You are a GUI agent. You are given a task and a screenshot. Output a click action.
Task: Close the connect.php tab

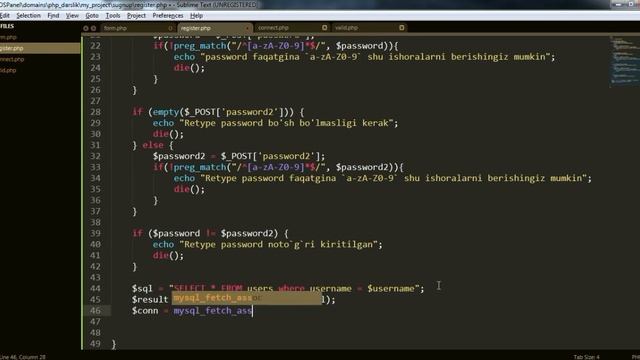click(324, 28)
